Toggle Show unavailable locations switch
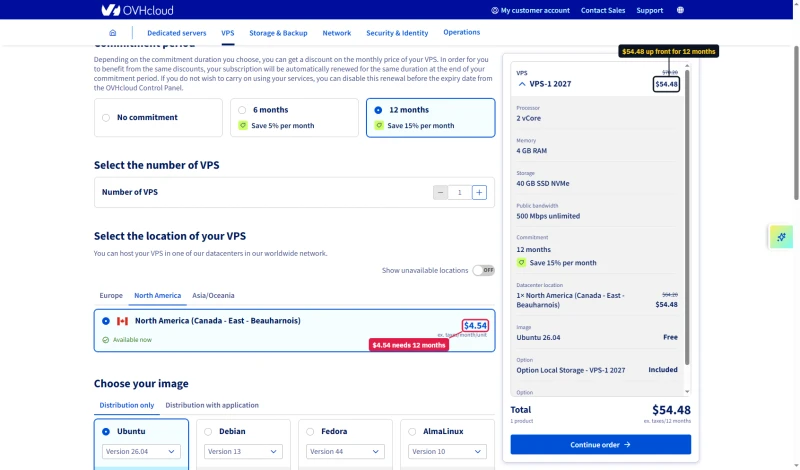This screenshot has width=800, height=470. point(483,270)
